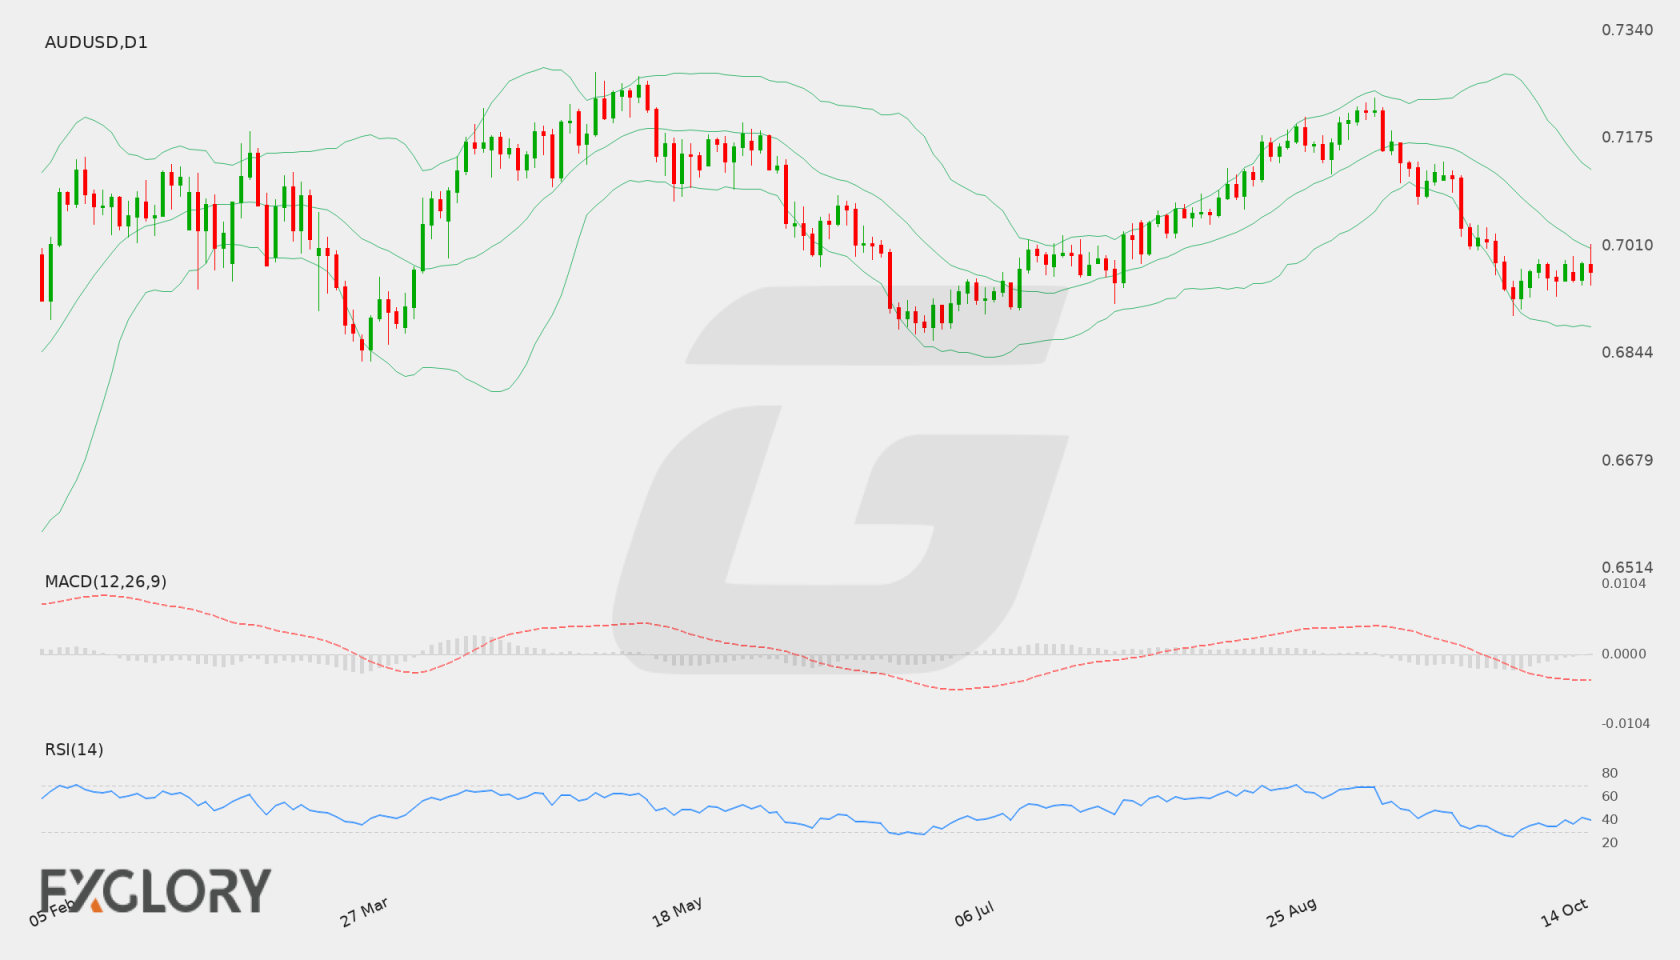This screenshot has height=960, width=1680.
Task: Click the 0.7010 price axis label
Action: [1627, 245]
